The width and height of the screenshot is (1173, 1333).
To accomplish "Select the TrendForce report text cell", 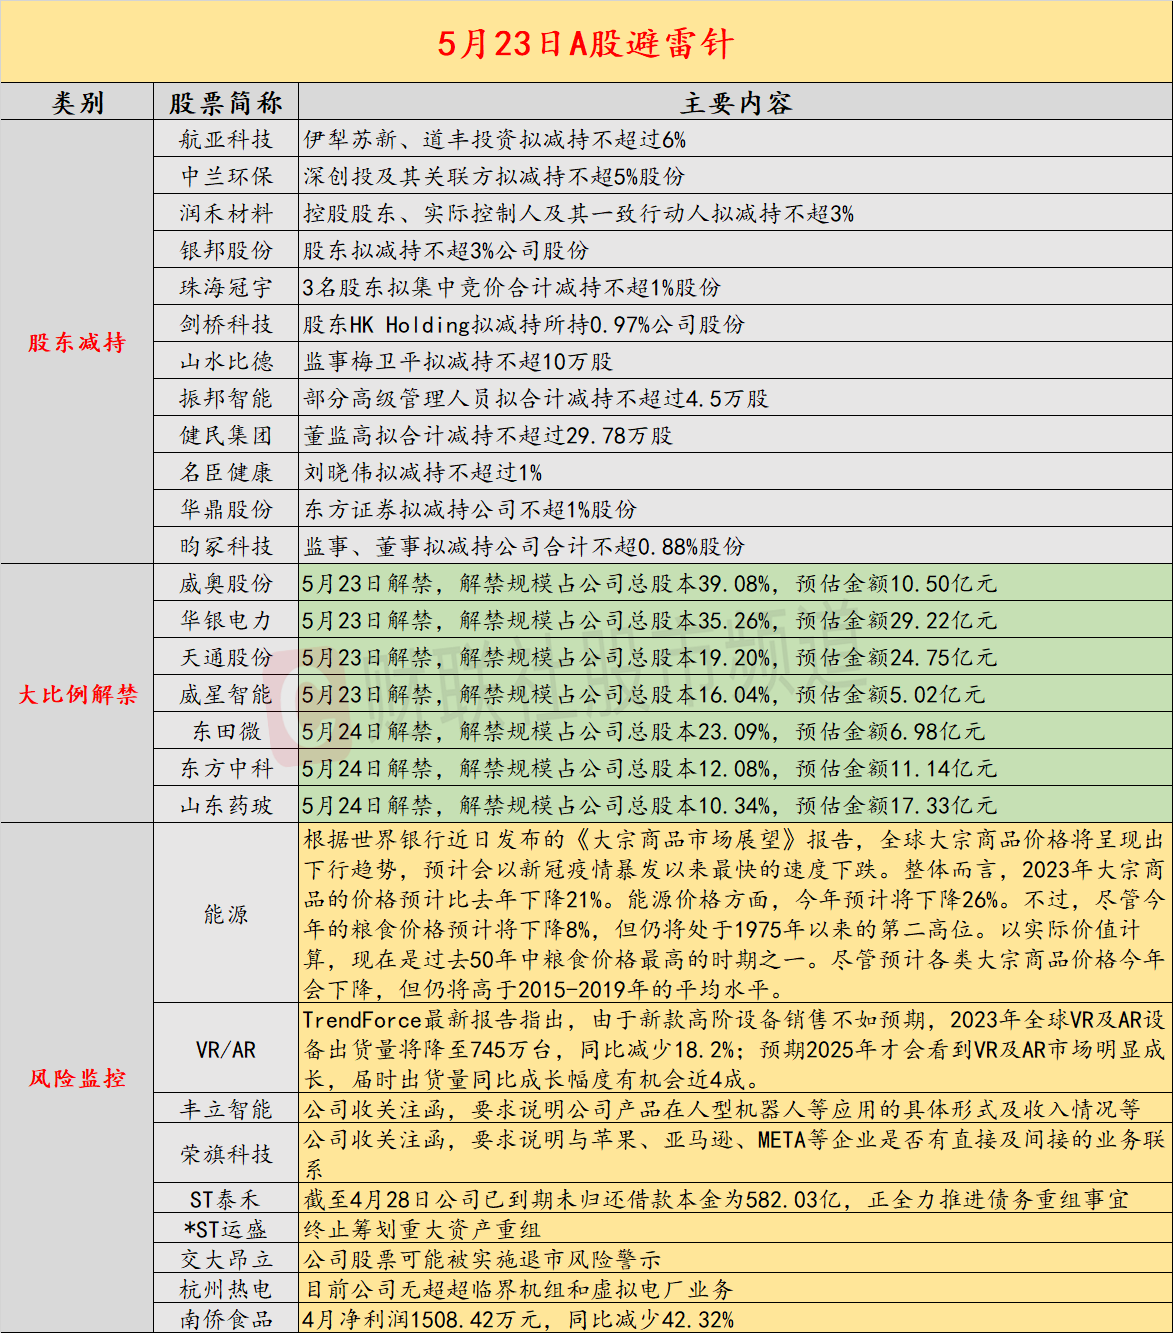I will [735, 1050].
